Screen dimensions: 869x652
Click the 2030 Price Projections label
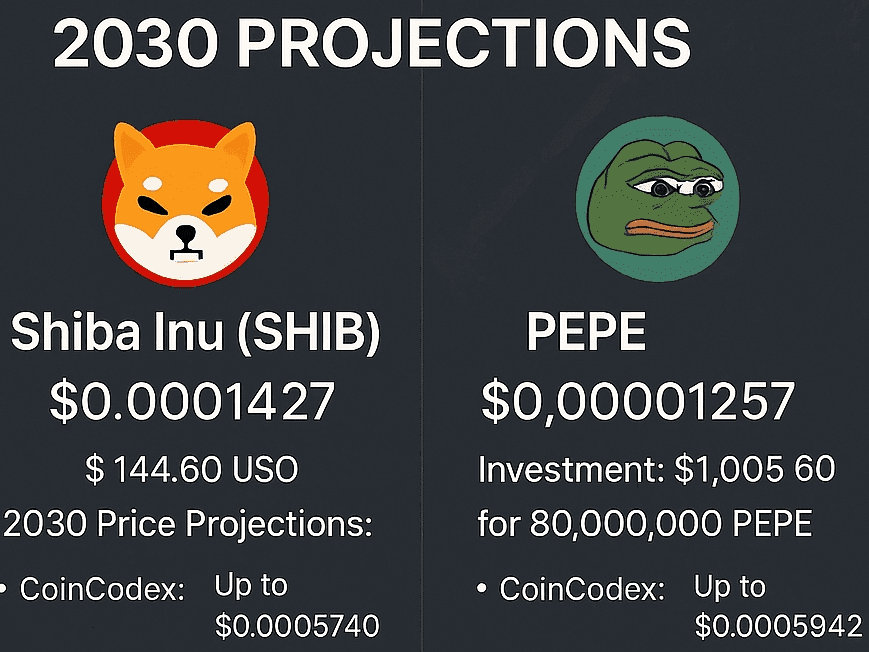[x=189, y=524]
